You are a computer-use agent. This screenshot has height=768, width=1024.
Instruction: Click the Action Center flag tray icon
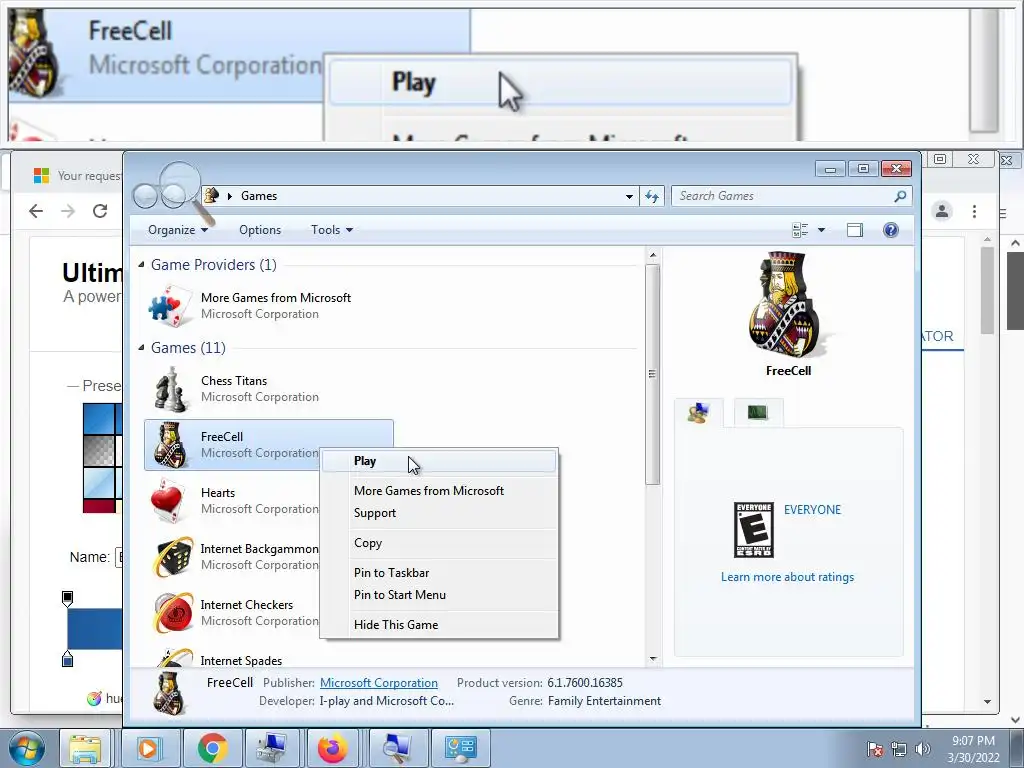(874, 749)
